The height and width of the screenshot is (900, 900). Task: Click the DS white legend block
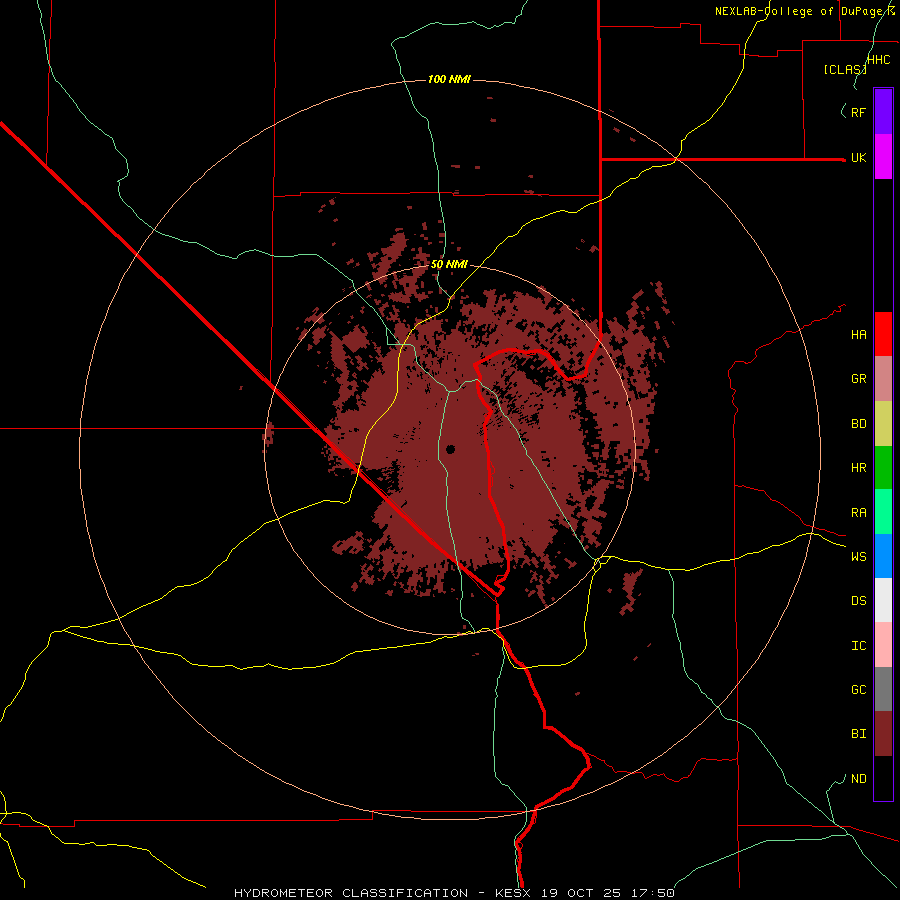[883, 600]
